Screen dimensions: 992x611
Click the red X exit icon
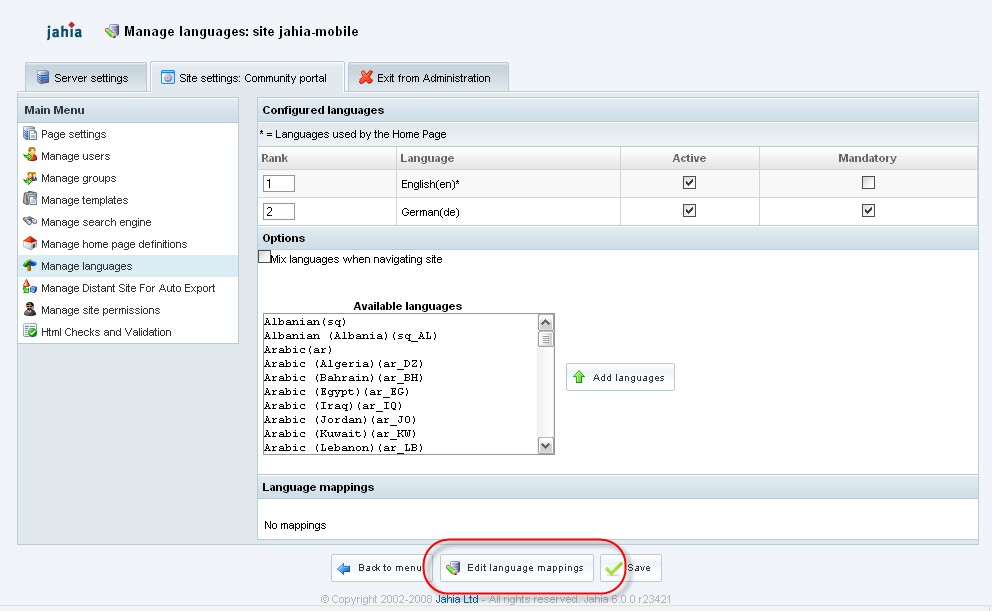(x=366, y=77)
